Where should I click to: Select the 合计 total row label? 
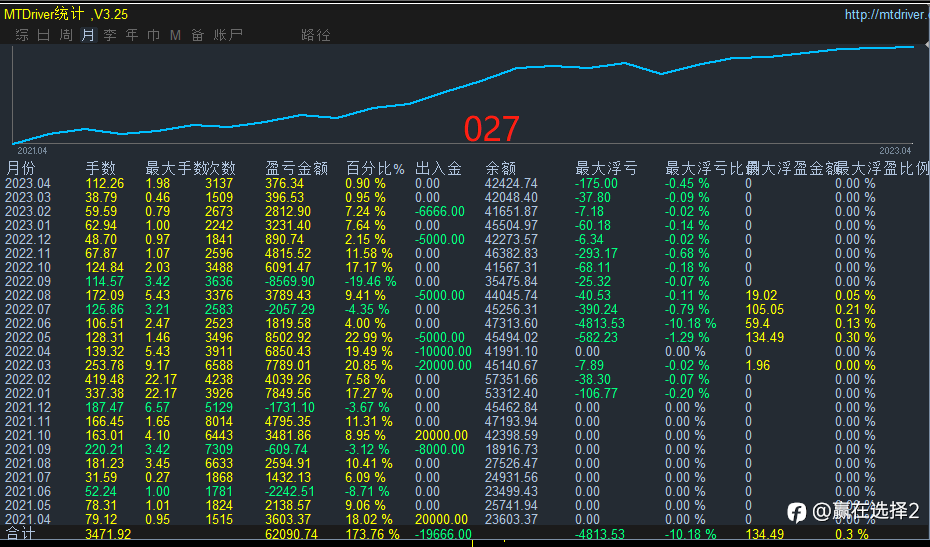click(x=21, y=535)
